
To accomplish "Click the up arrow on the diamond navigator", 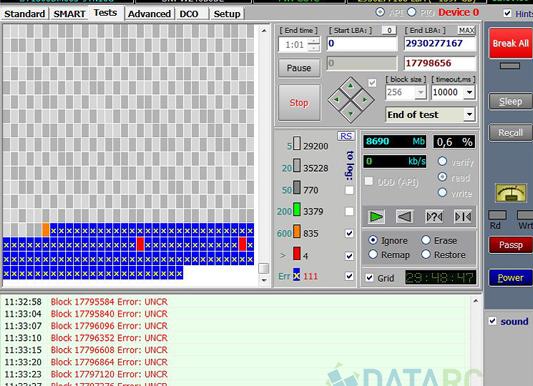I will 350,87.
